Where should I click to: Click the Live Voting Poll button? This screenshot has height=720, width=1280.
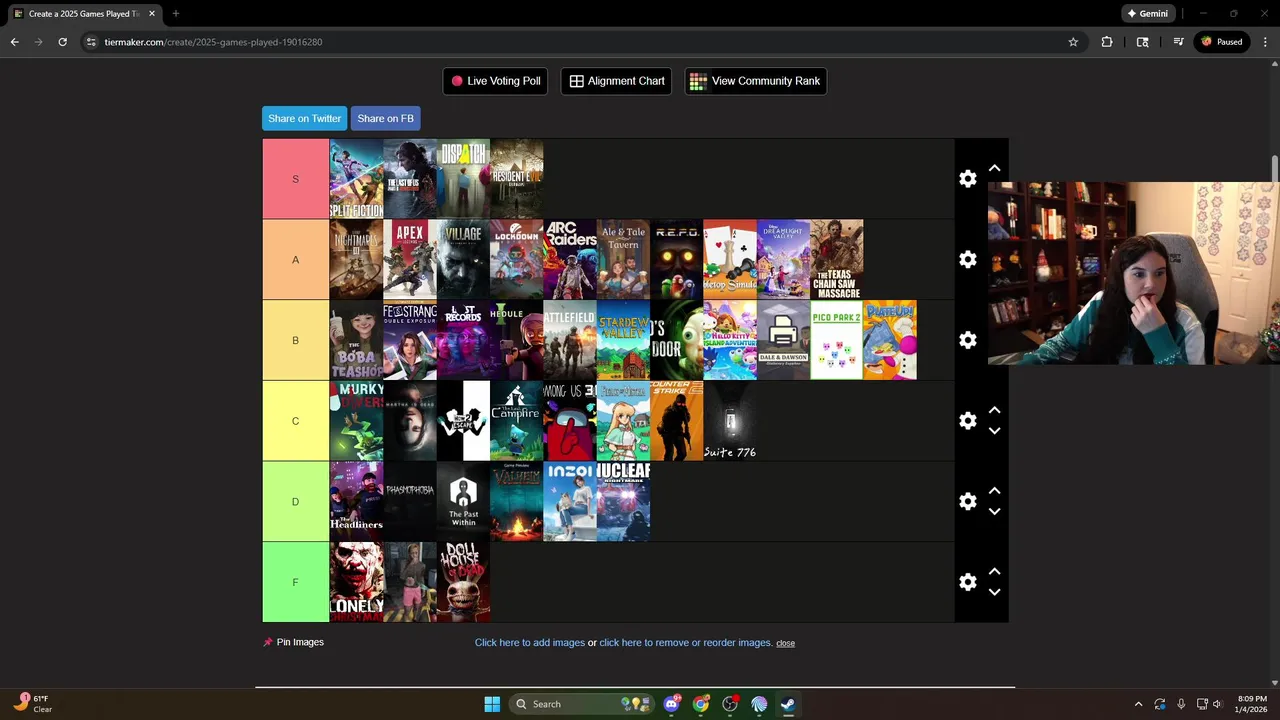(x=495, y=81)
